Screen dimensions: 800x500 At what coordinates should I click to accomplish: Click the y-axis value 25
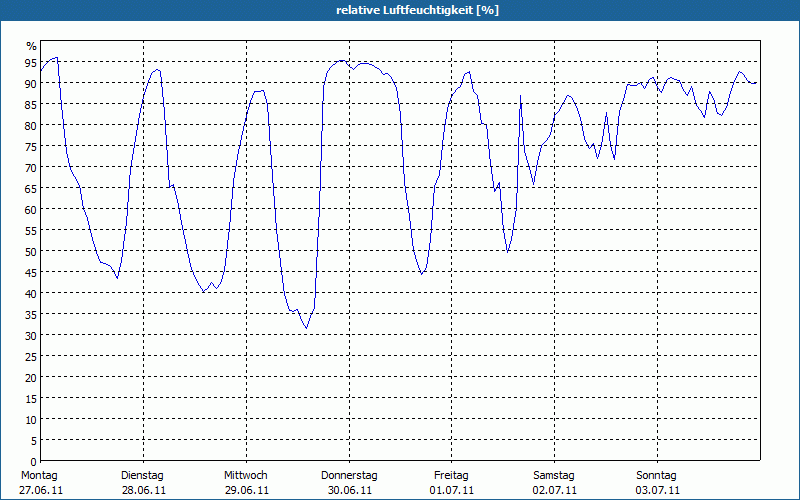point(31,357)
